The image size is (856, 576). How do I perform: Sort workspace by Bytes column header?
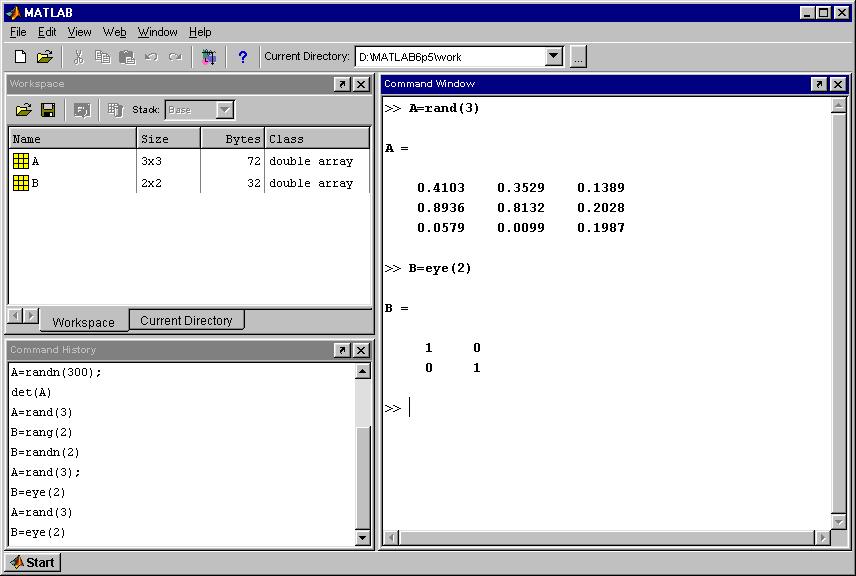pos(233,139)
